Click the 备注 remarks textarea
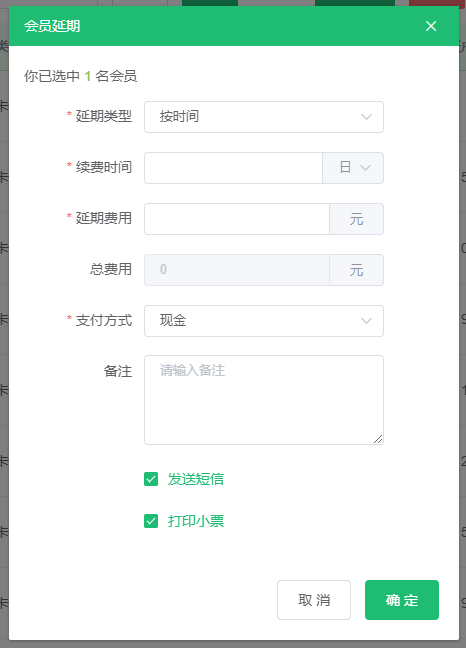The image size is (466, 648). [264, 400]
